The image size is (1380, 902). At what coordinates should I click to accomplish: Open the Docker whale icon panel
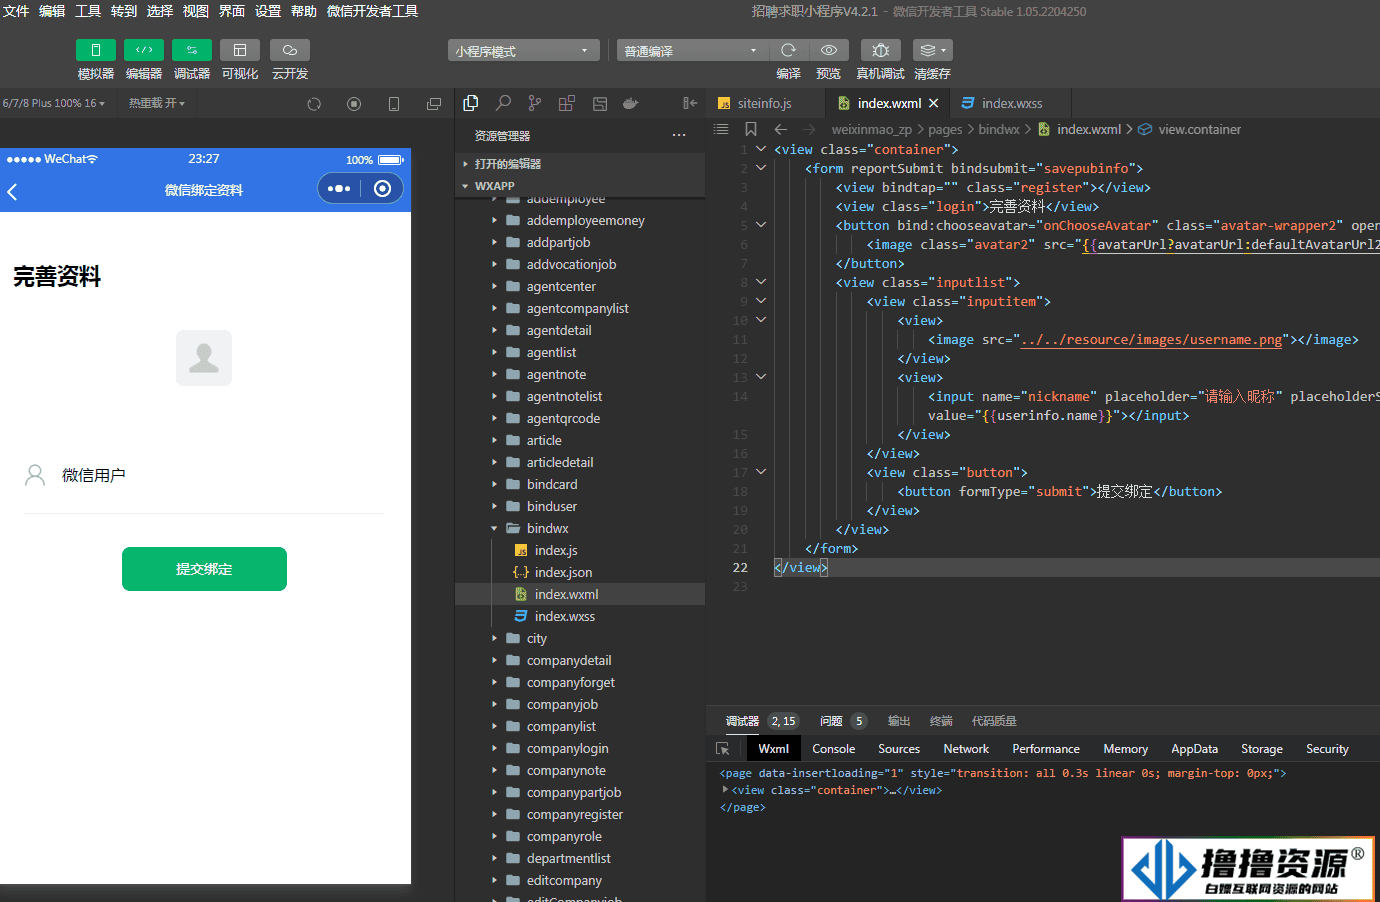[x=631, y=103]
